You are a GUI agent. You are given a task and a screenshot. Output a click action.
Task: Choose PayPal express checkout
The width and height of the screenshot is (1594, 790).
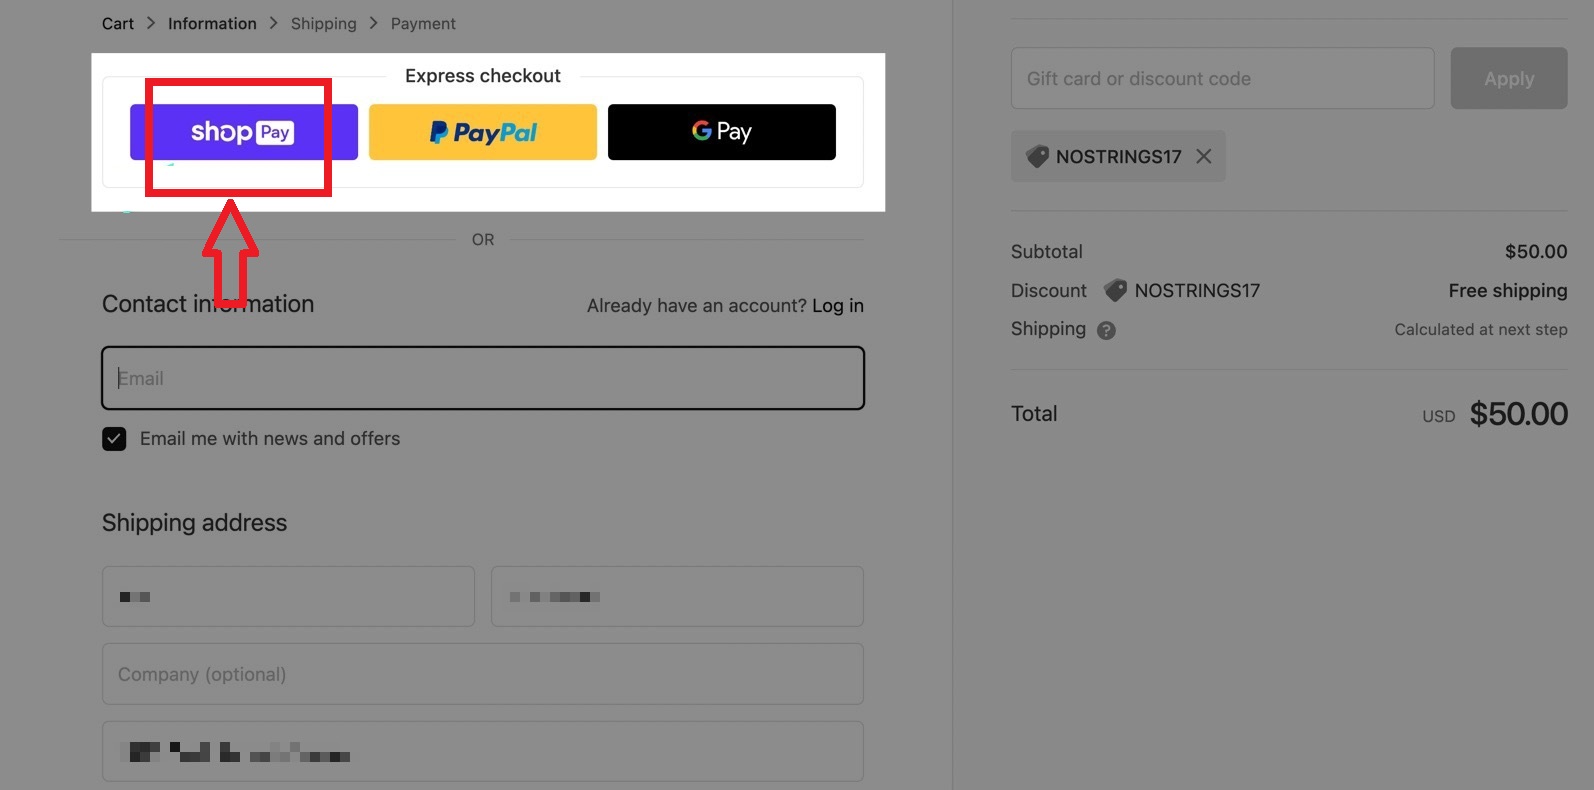(483, 132)
